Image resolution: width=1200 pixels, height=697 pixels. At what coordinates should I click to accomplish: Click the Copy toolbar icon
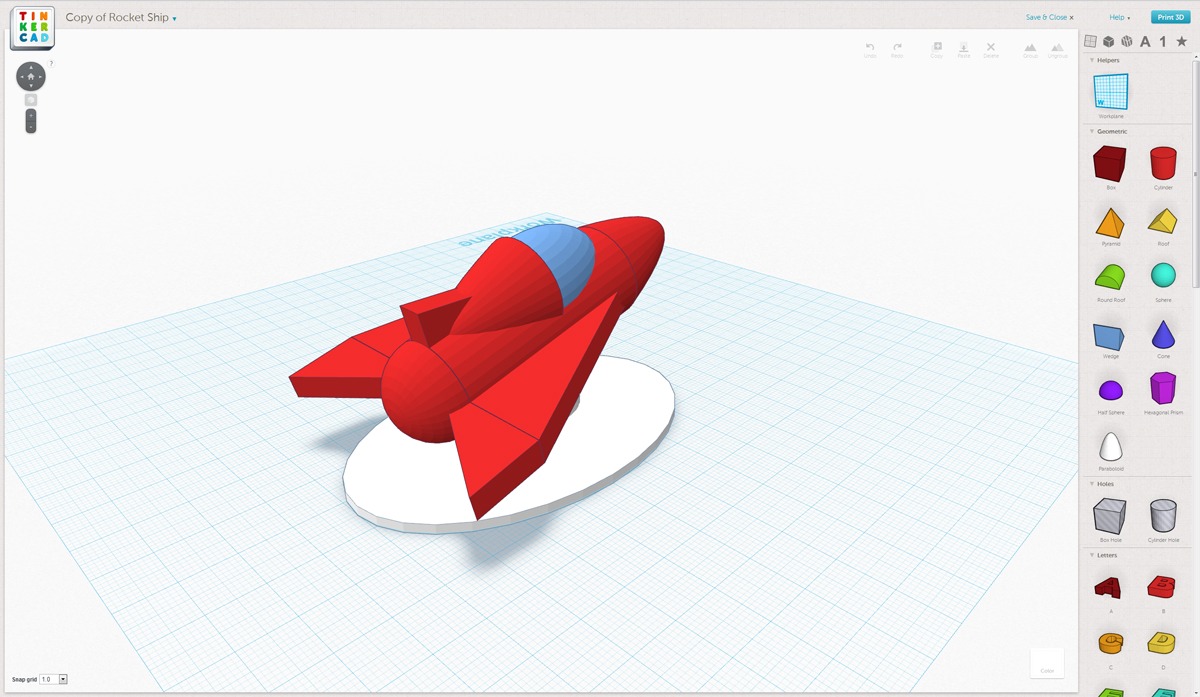click(x=937, y=49)
